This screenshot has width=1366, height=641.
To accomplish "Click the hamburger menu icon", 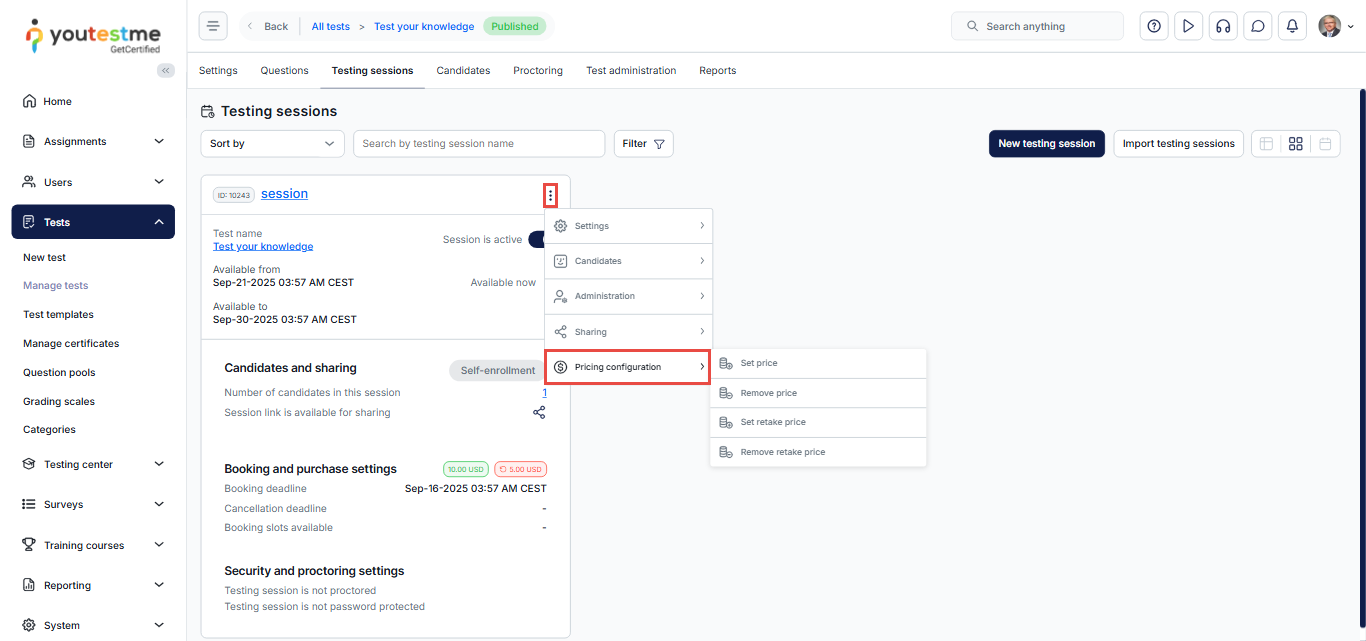I will 213,27.
